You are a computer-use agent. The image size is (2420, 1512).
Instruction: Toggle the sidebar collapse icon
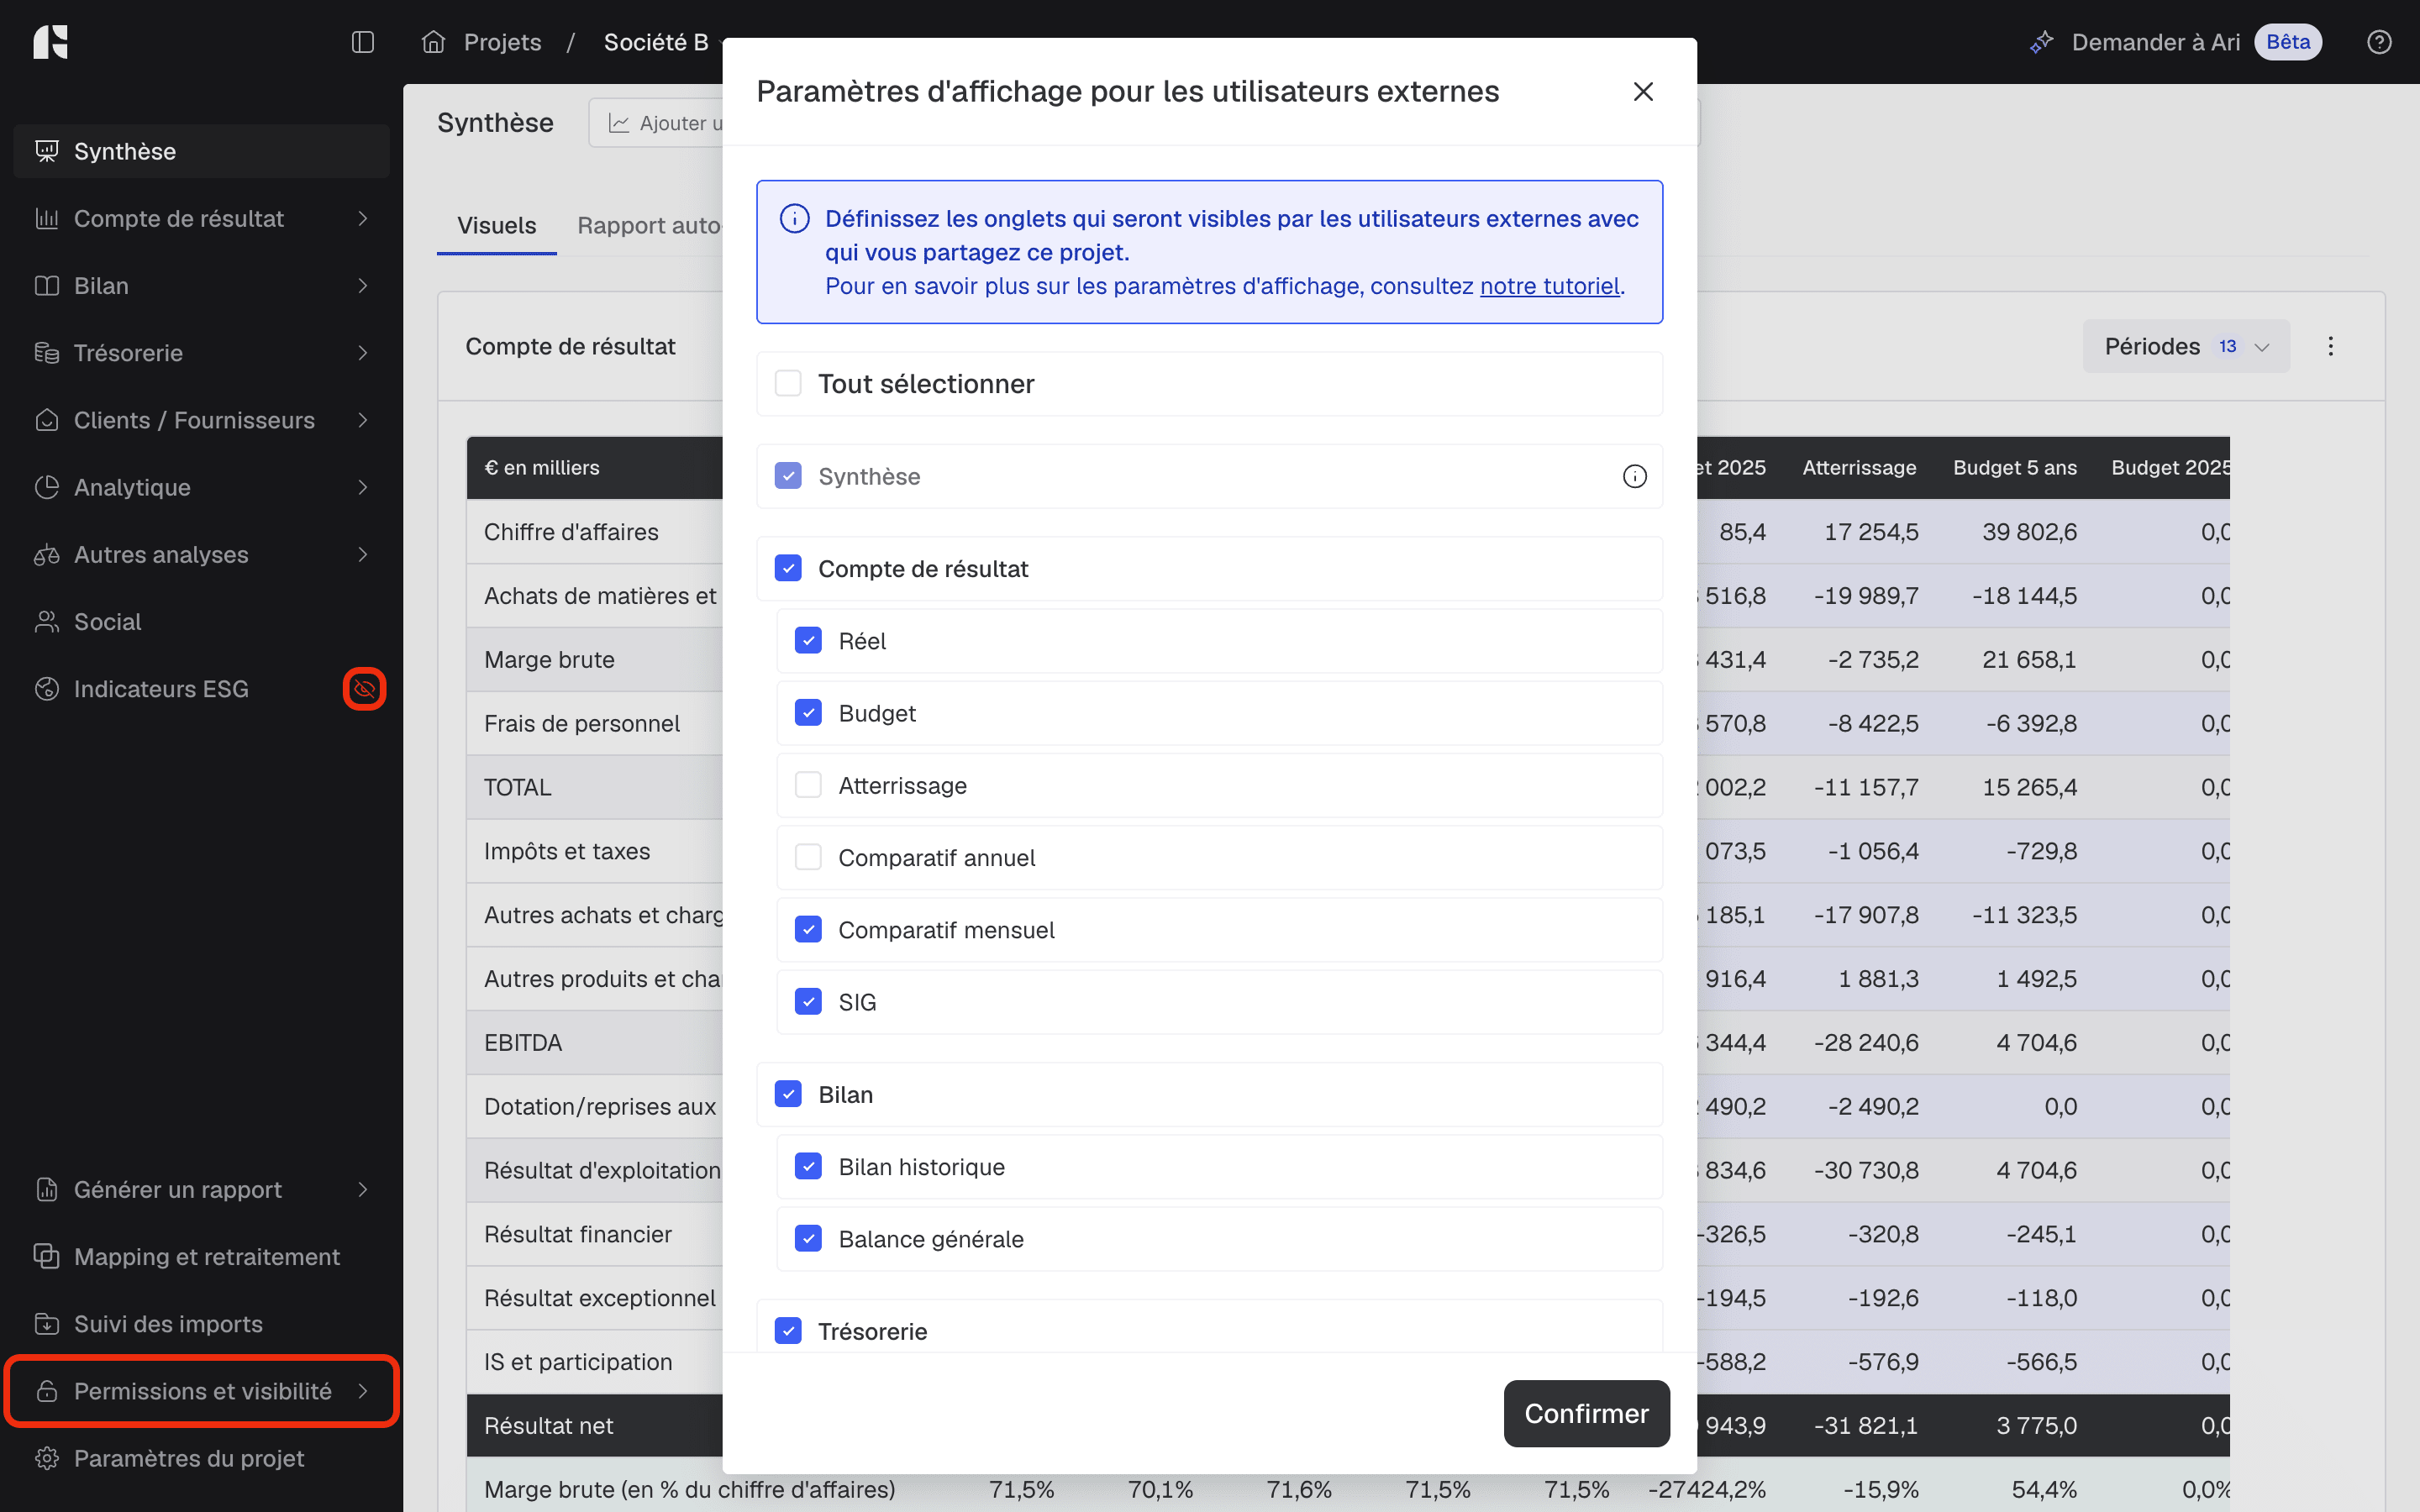pyautogui.click(x=363, y=42)
